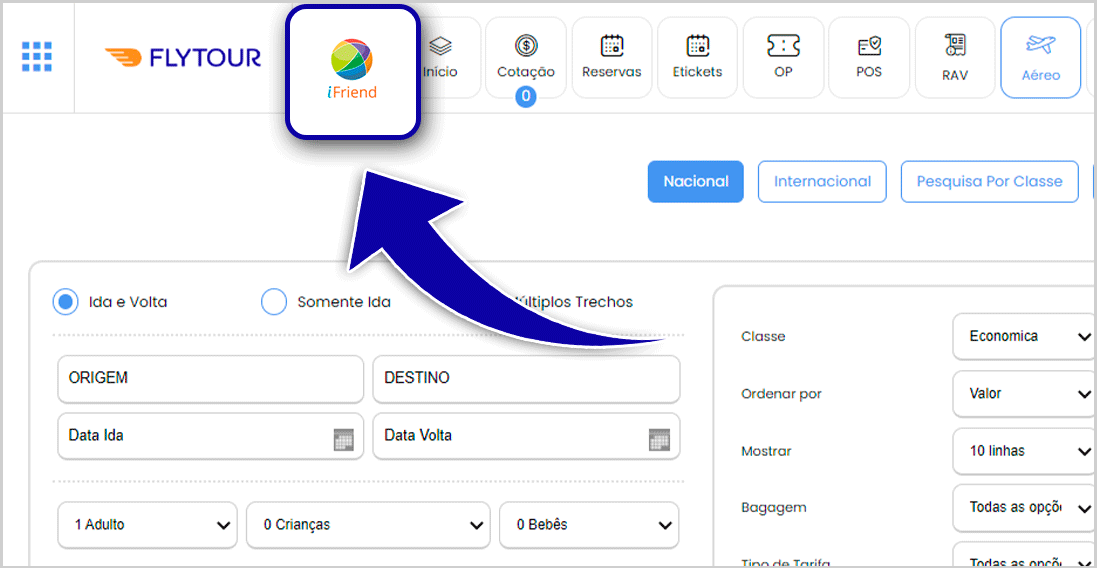
Task: Go to Início in the top navigation
Action: 441,57
